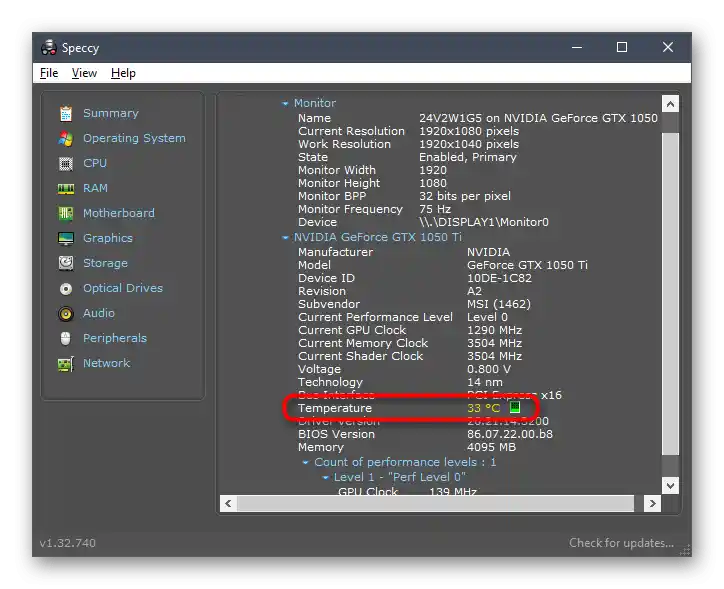Click the Storage hard drive icon
The image size is (724, 589).
66,263
